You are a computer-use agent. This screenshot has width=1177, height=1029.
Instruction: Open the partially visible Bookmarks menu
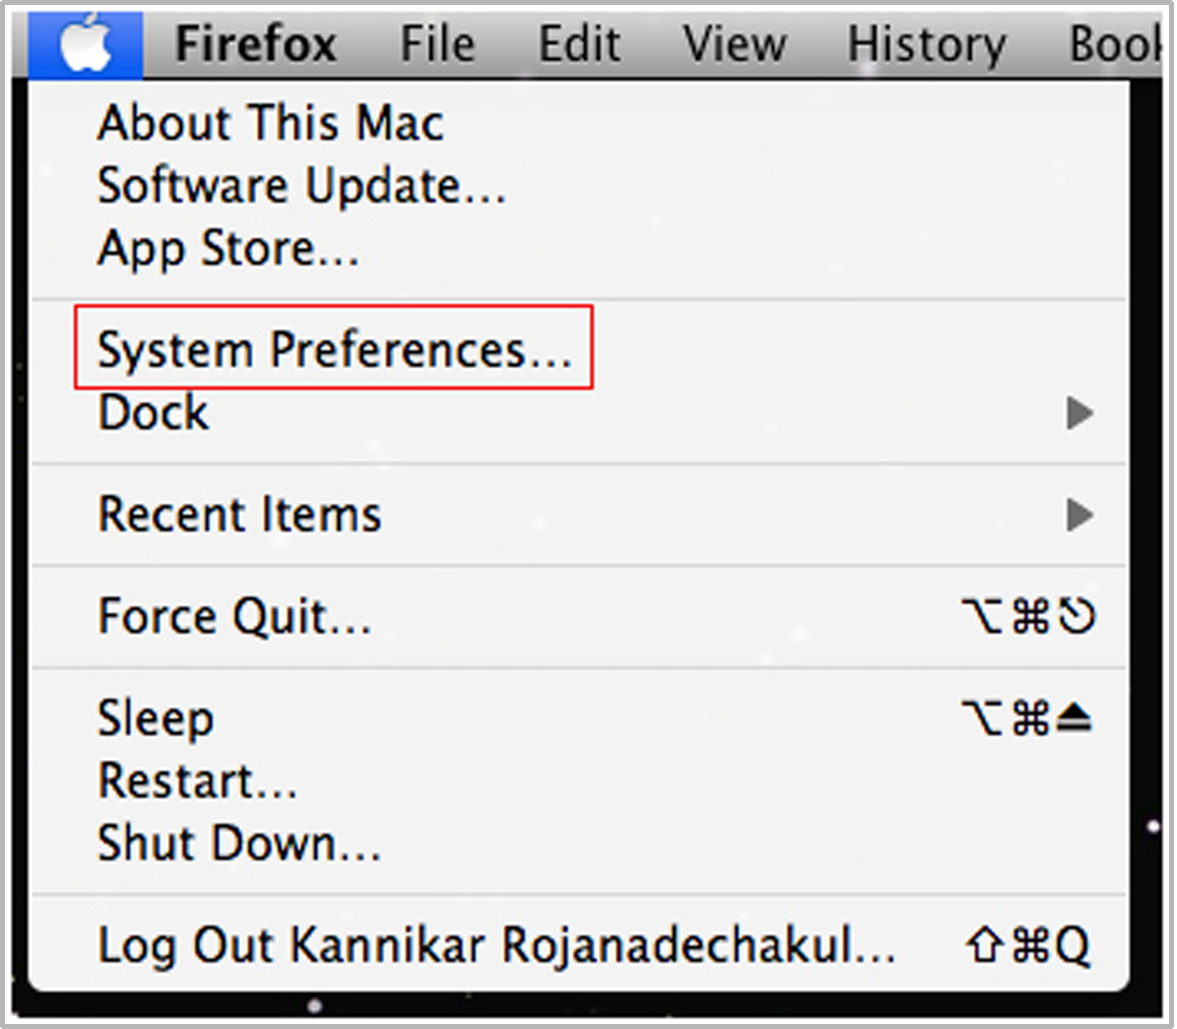[x=1114, y=46]
